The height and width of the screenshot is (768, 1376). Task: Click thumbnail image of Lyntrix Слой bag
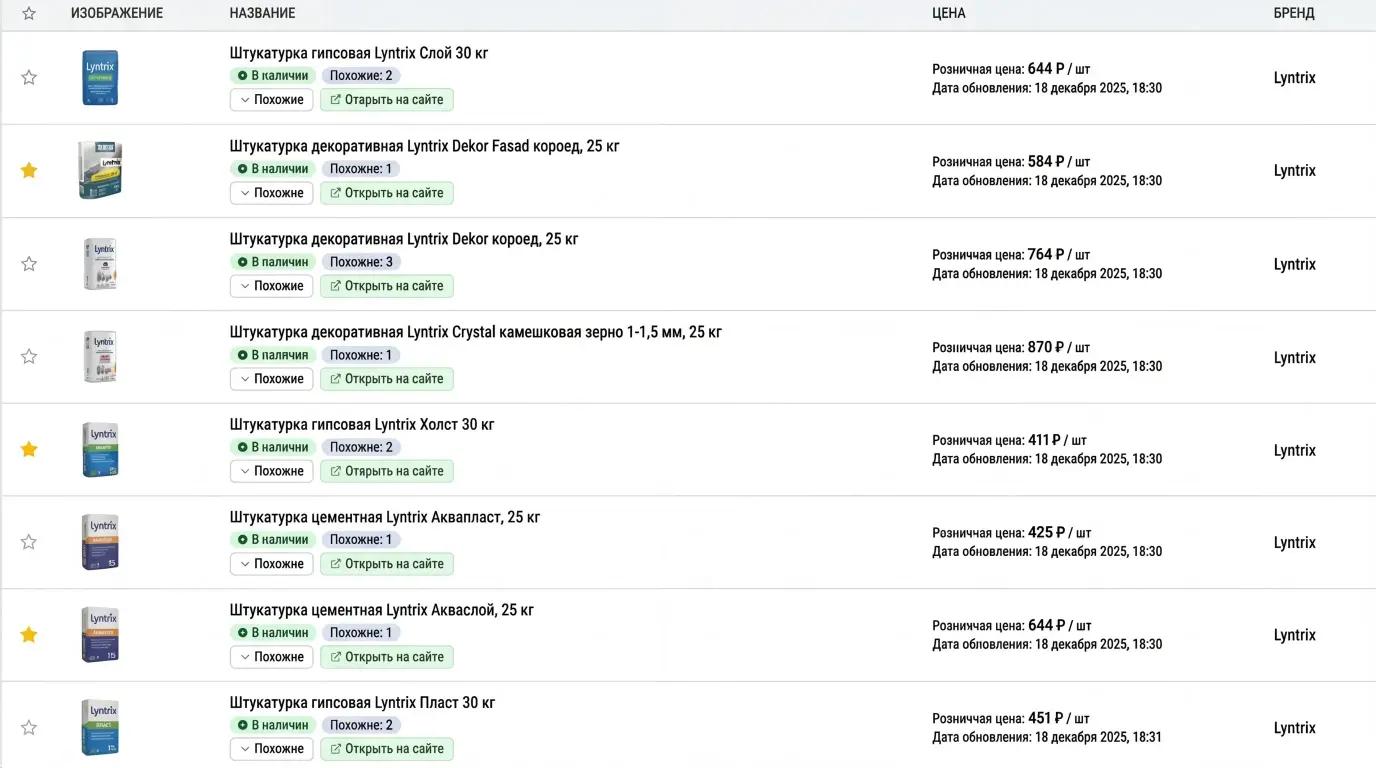tap(100, 78)
